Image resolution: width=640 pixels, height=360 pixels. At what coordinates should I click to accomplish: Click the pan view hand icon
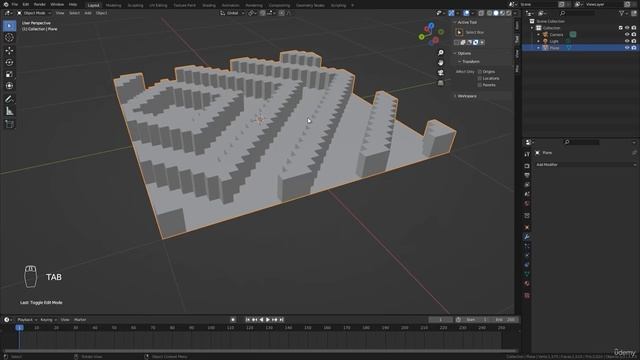[x=441, y=62]
